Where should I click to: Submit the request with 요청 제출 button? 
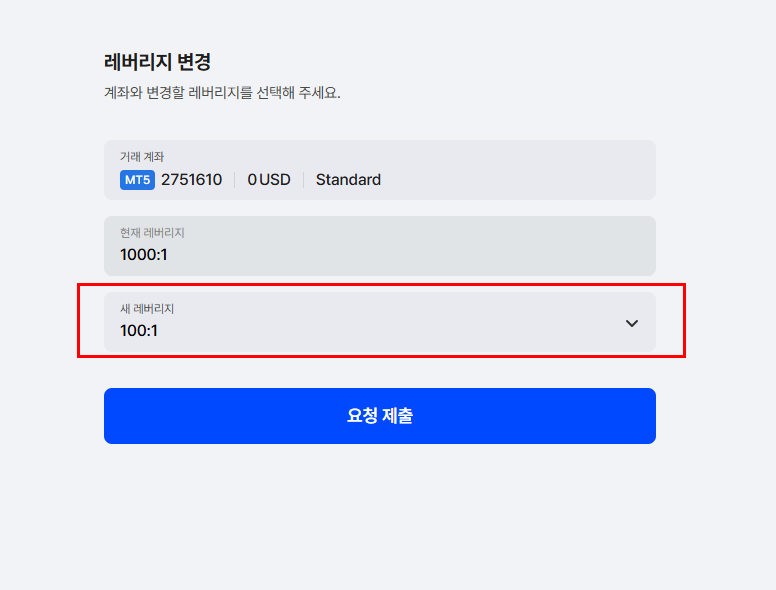click(x=380, y=416)
